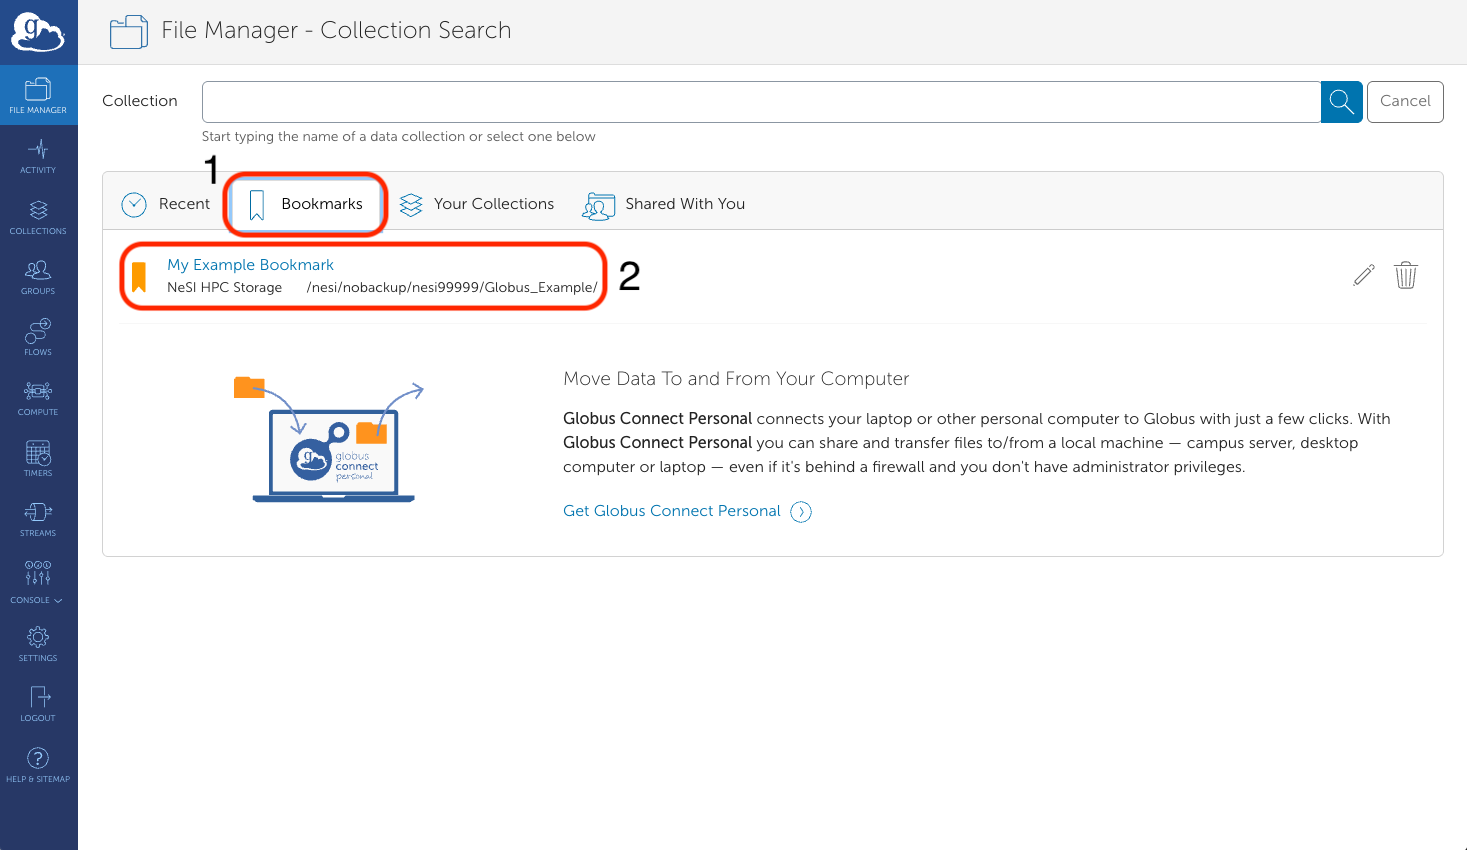
Task: Open My Example Bookmark
Action: point(250,264)
